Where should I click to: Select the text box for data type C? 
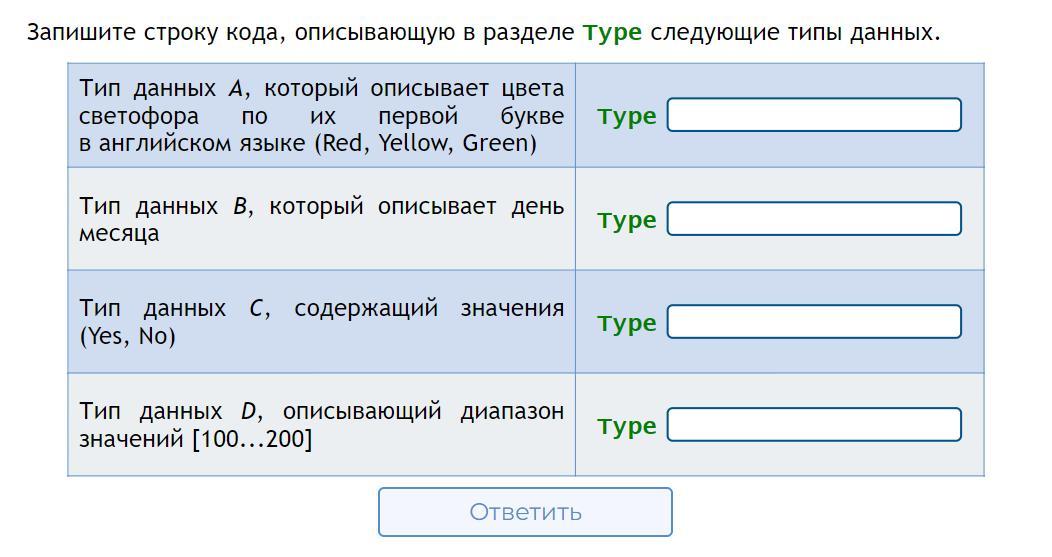pos(814,322)
